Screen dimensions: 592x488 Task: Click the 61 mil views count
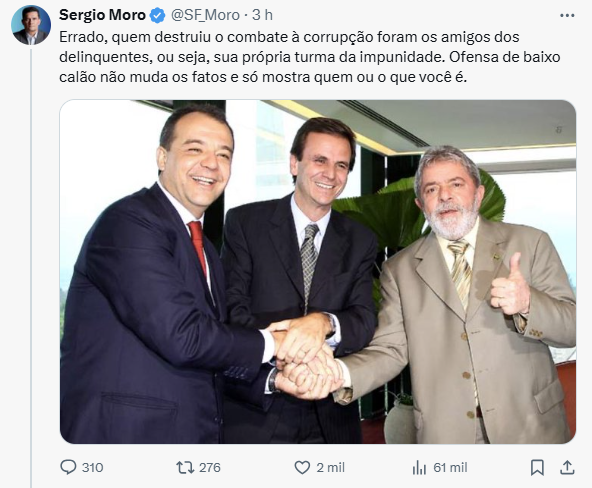point(450,467)
